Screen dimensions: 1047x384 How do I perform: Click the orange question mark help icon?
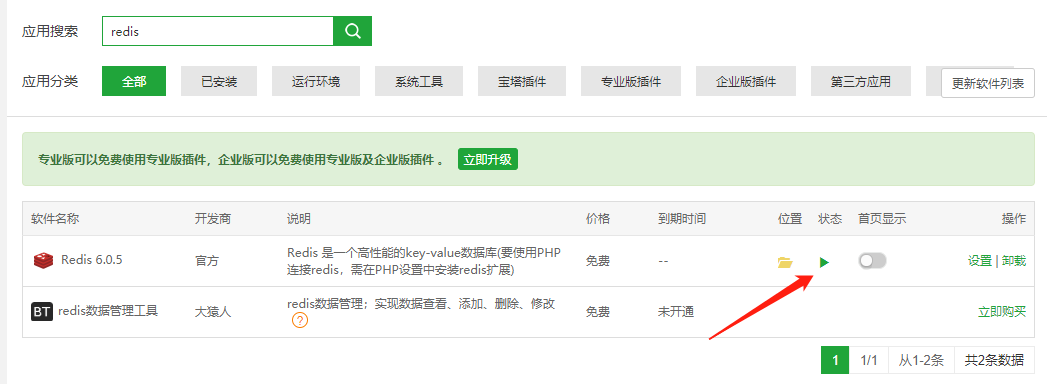pos(300,321)
